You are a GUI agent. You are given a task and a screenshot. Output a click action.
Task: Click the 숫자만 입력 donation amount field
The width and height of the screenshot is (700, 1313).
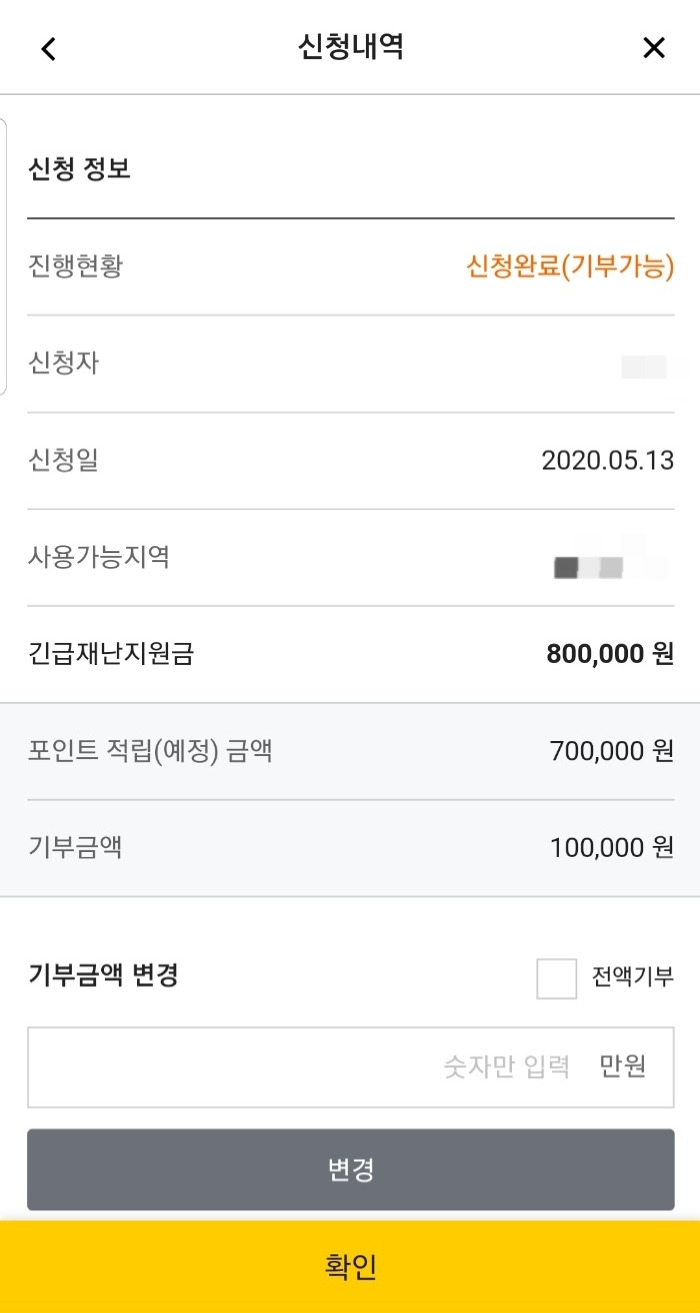click(x=350, y=1067)
